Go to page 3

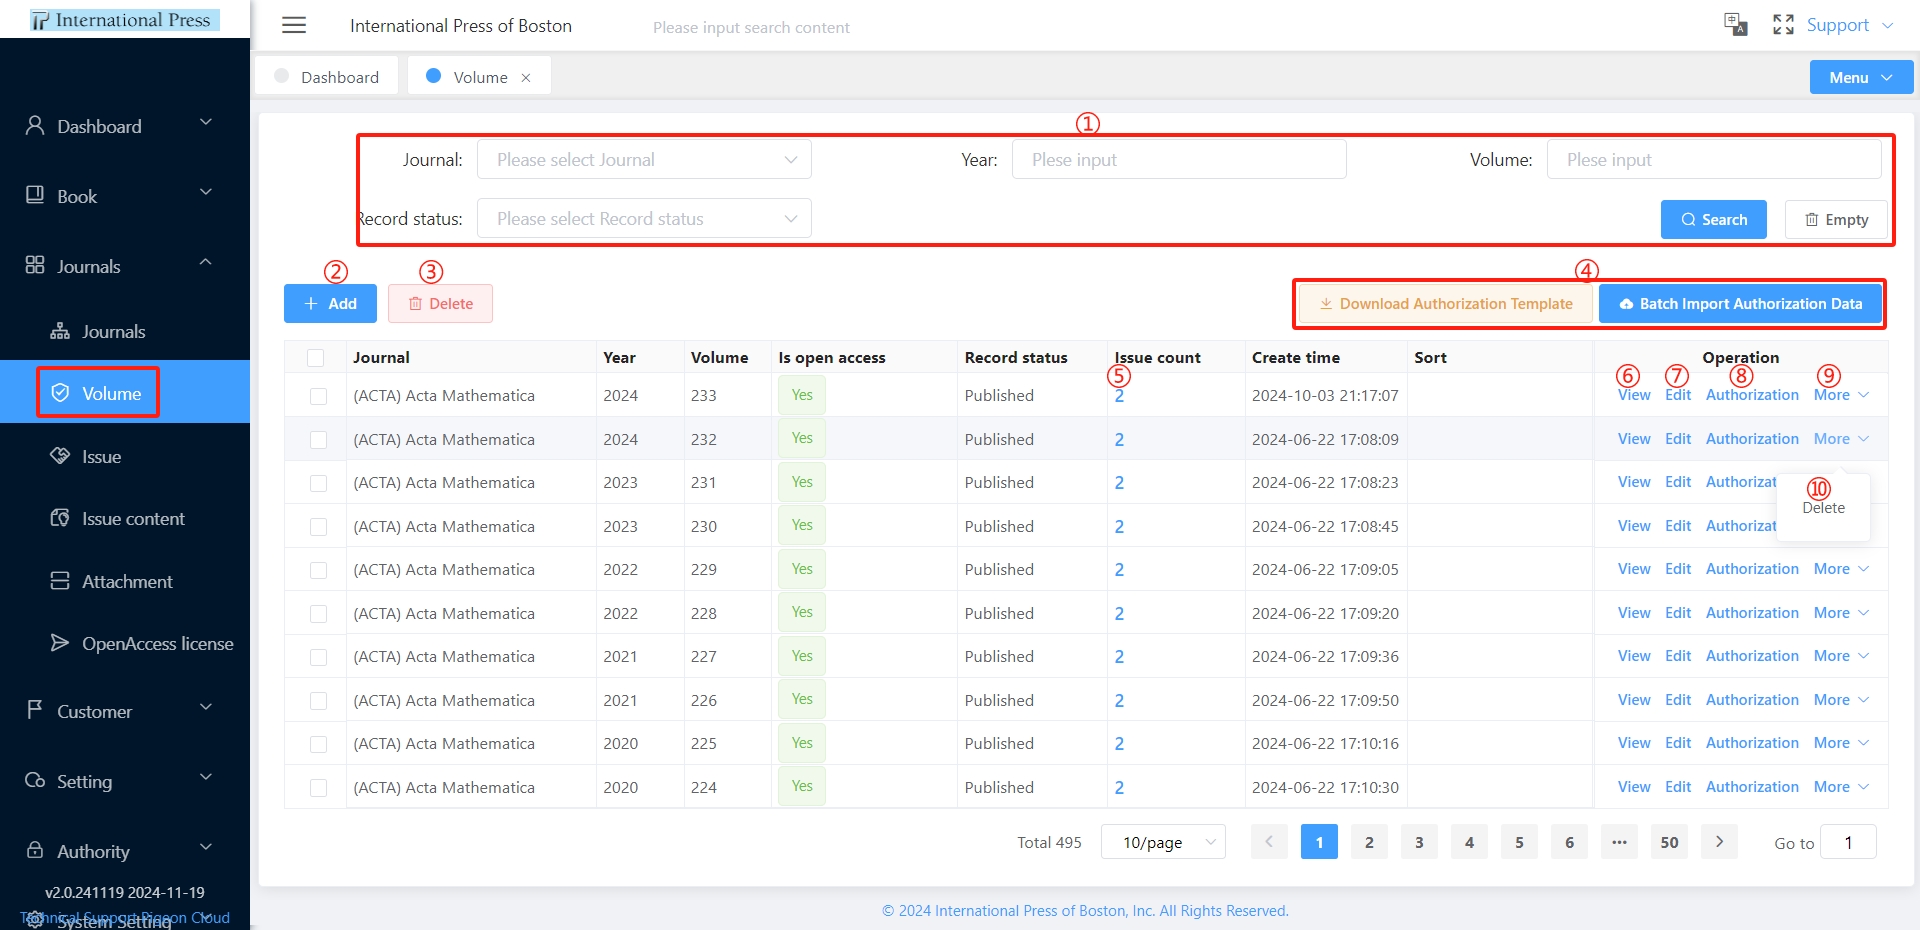click(1419, 842)
